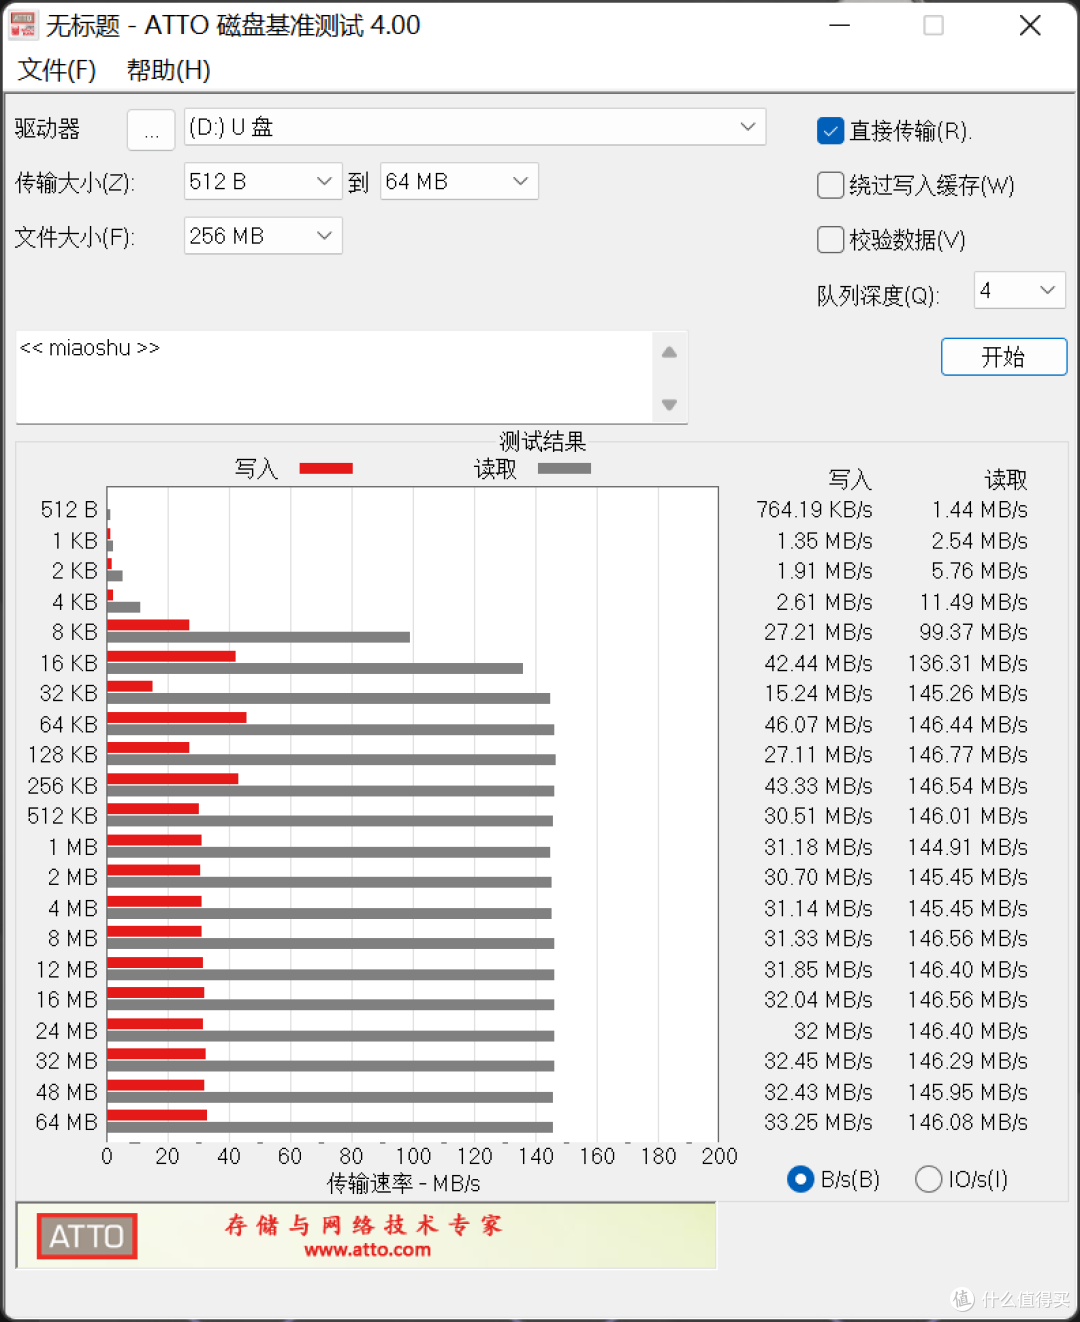Click the red 写入 legend swatch

(x=326, y=468)
